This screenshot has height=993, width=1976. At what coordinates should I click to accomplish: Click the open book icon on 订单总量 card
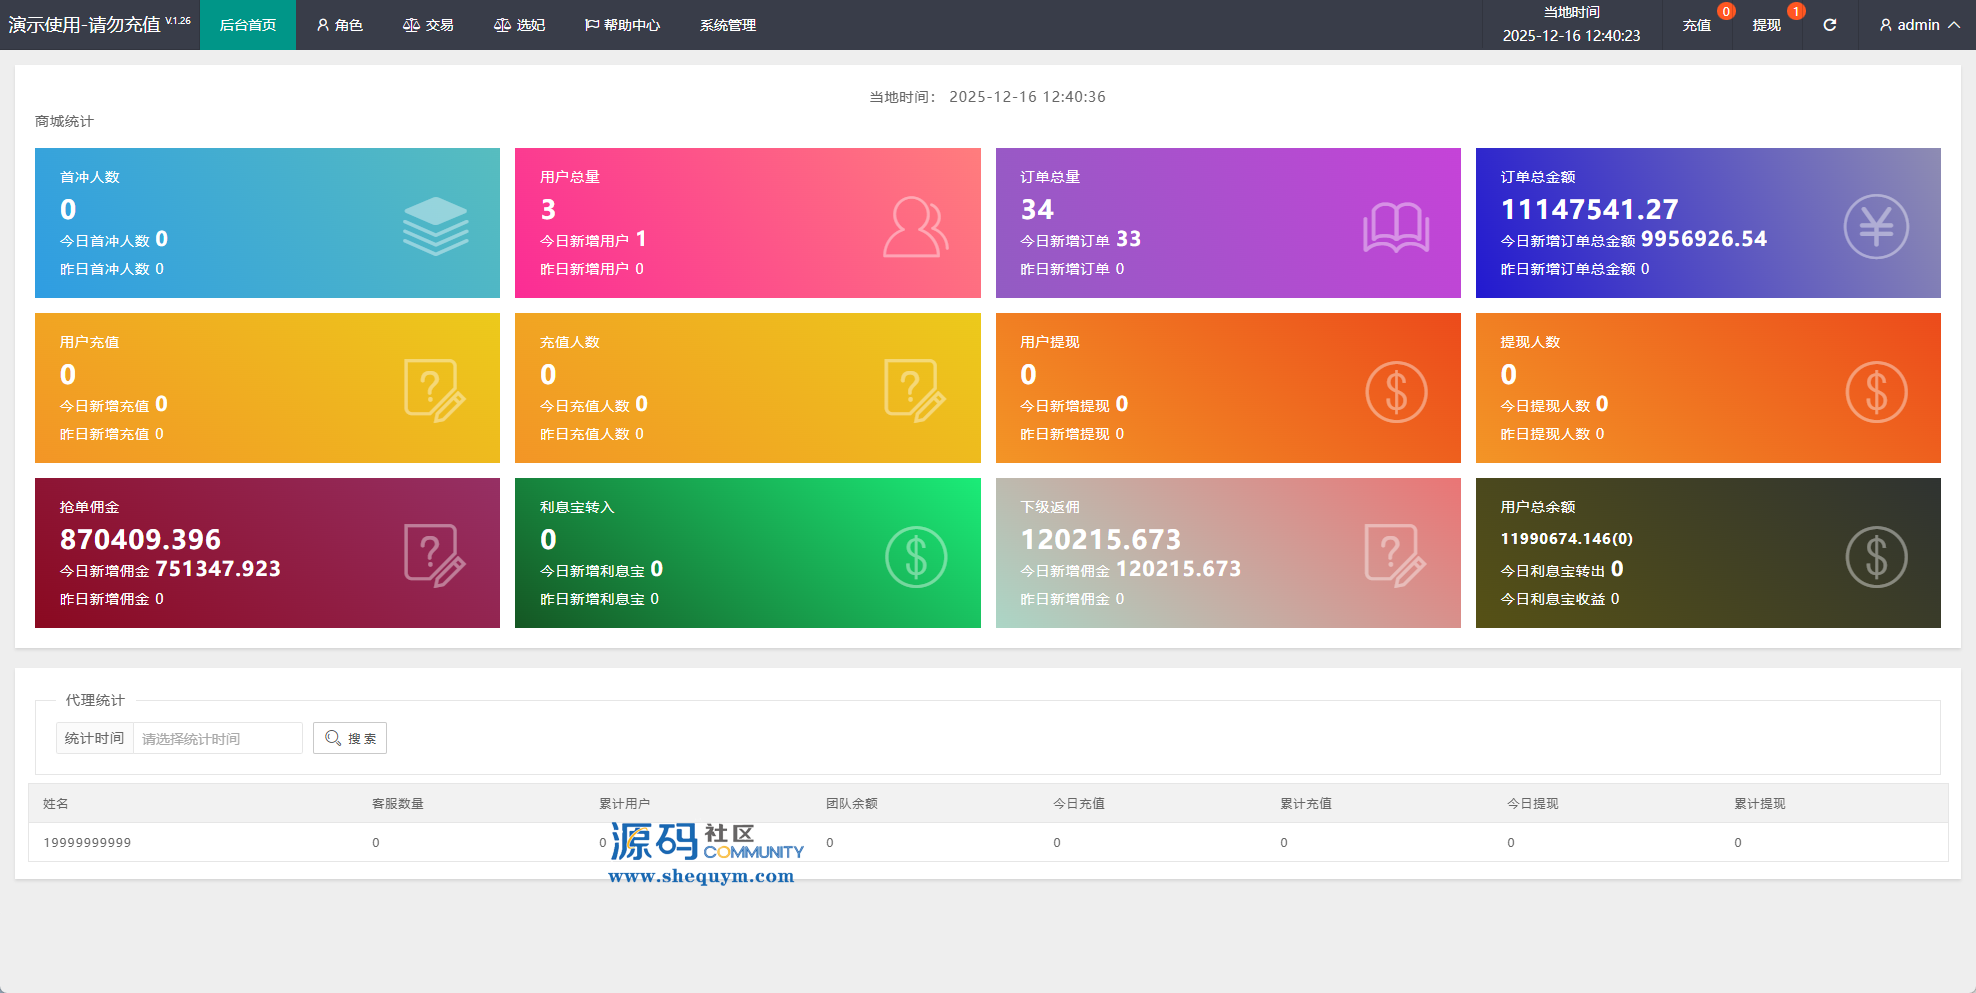click(1396, 227)
